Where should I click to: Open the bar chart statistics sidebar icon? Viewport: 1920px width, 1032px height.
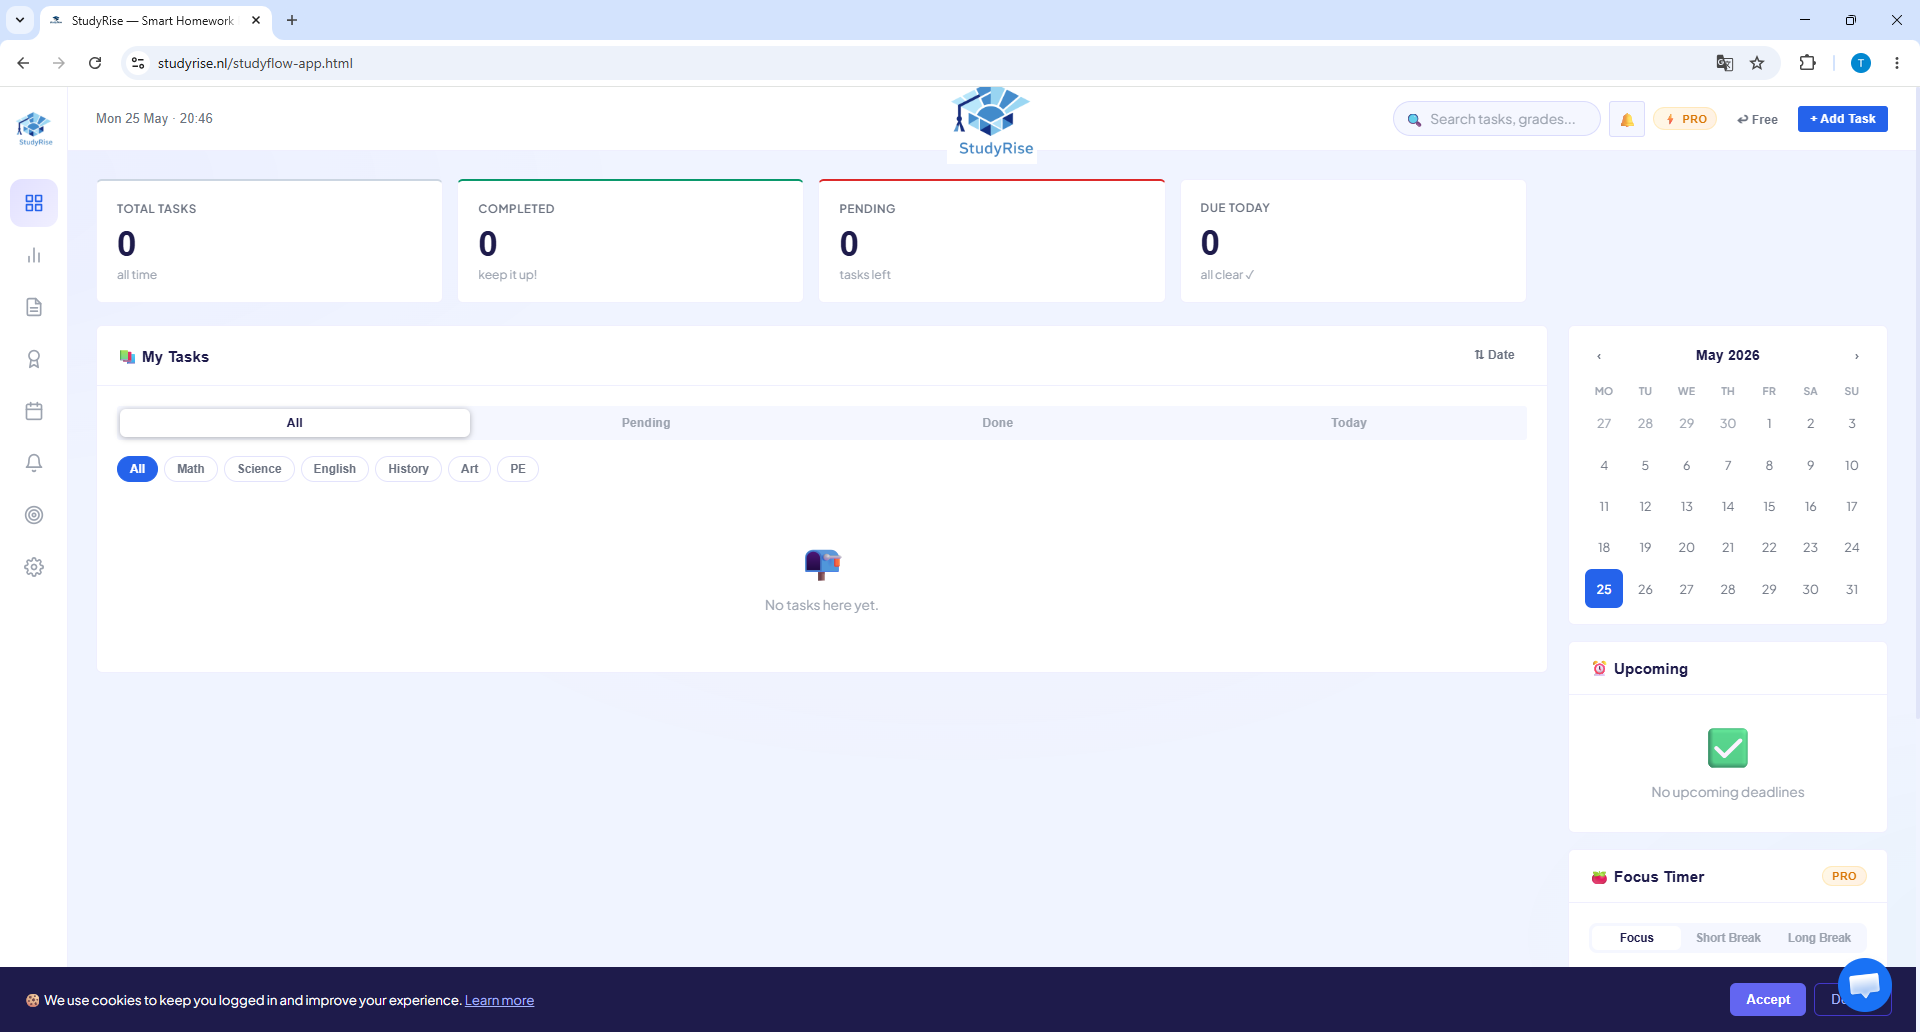34,255
